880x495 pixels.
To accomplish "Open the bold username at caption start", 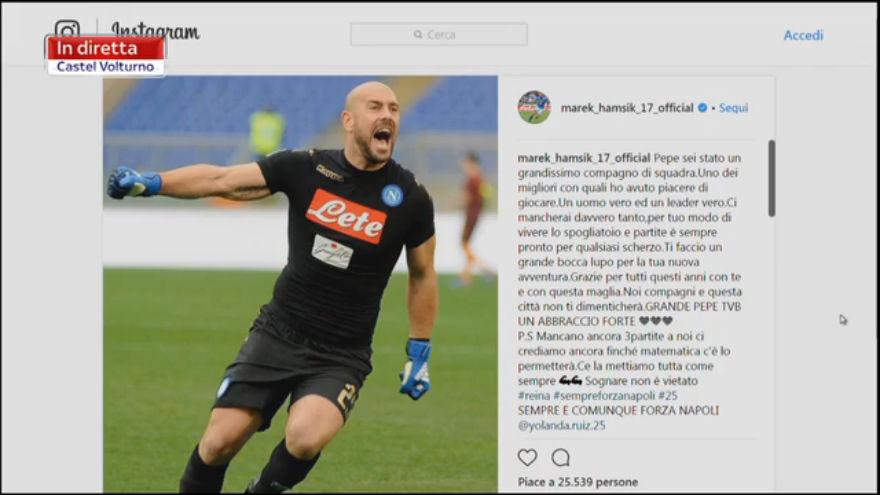I will (x=584, y=158).
